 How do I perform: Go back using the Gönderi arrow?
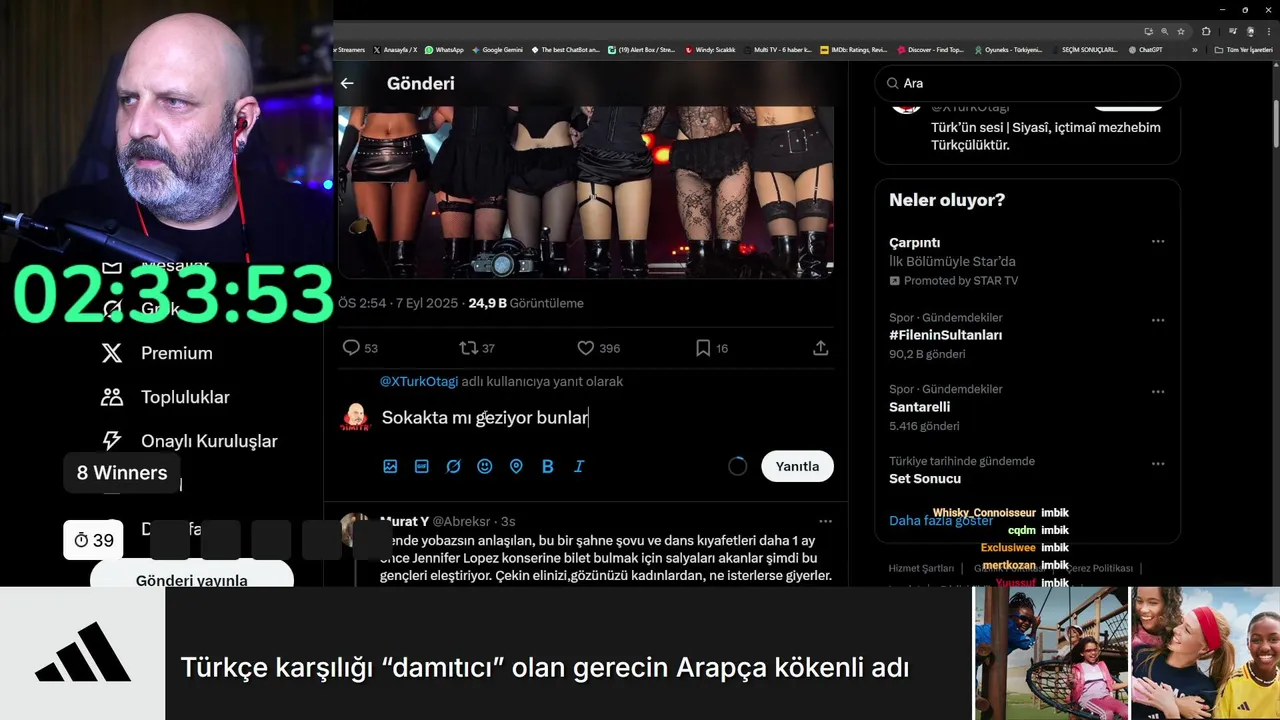click(x=347, y=84)
